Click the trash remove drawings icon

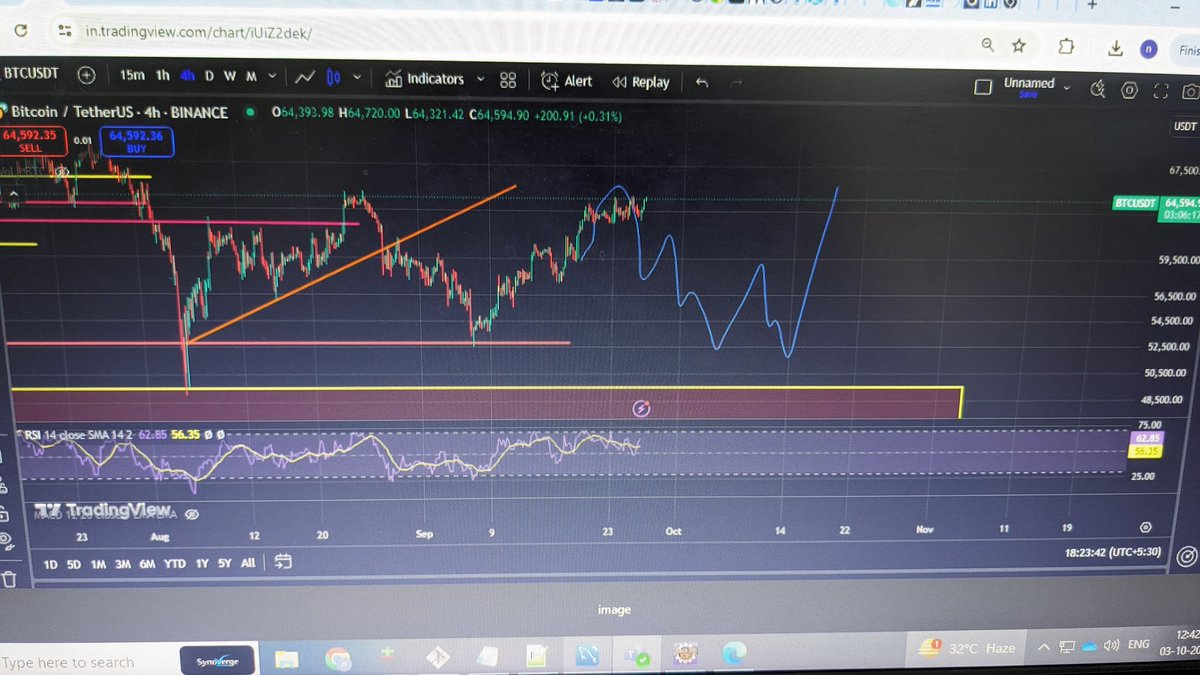point(9,580)
